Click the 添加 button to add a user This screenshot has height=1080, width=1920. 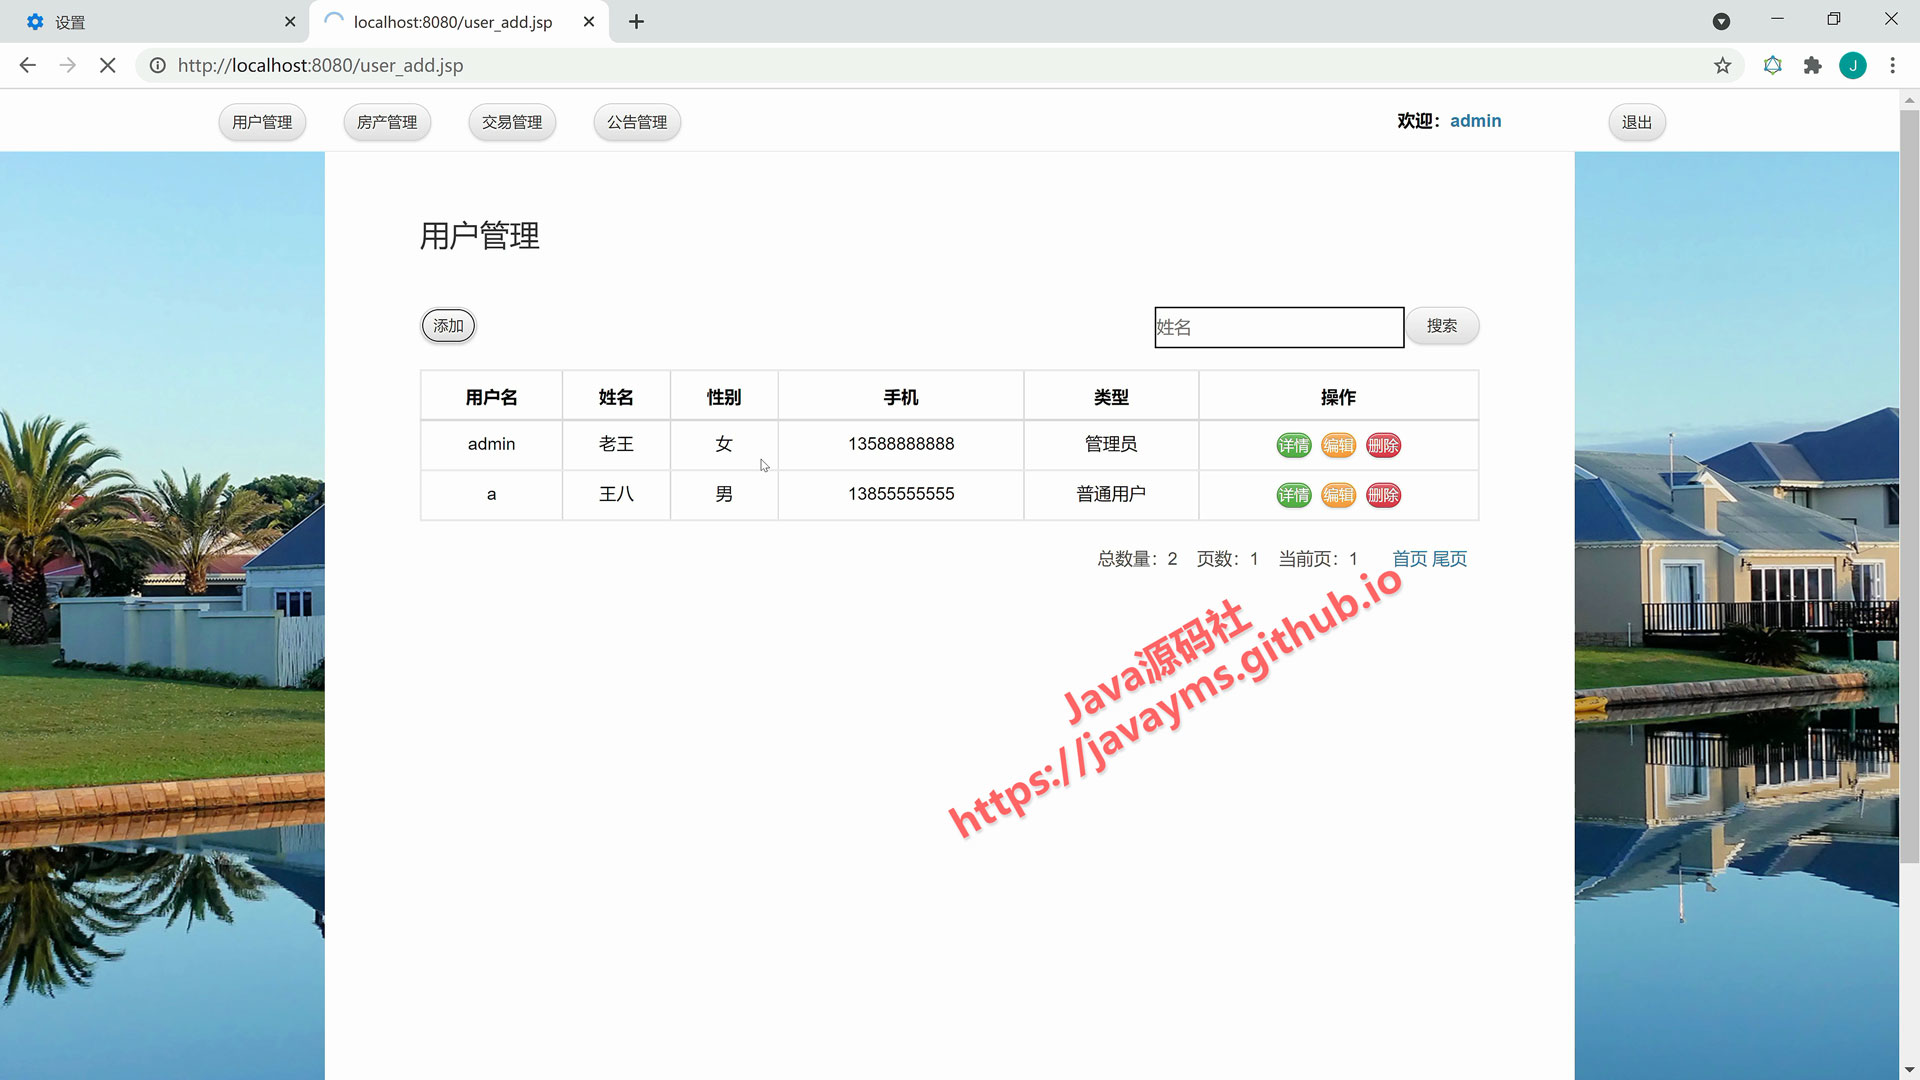coord(448,326)
